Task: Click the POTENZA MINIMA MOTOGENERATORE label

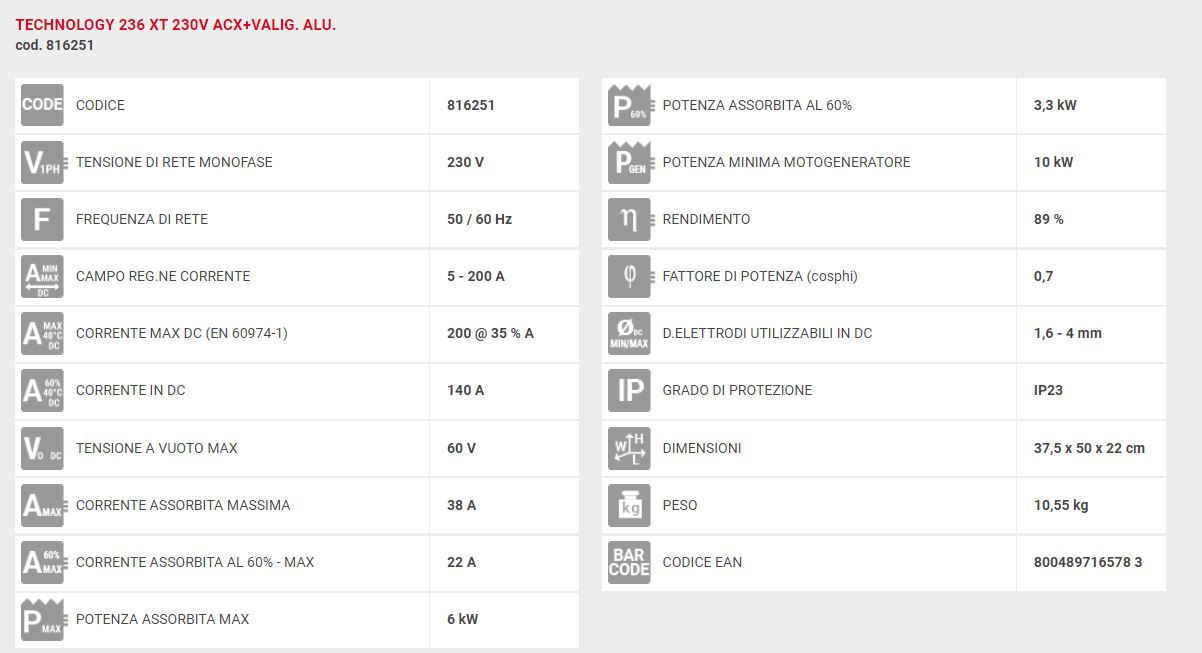Action: click(786, 162)
